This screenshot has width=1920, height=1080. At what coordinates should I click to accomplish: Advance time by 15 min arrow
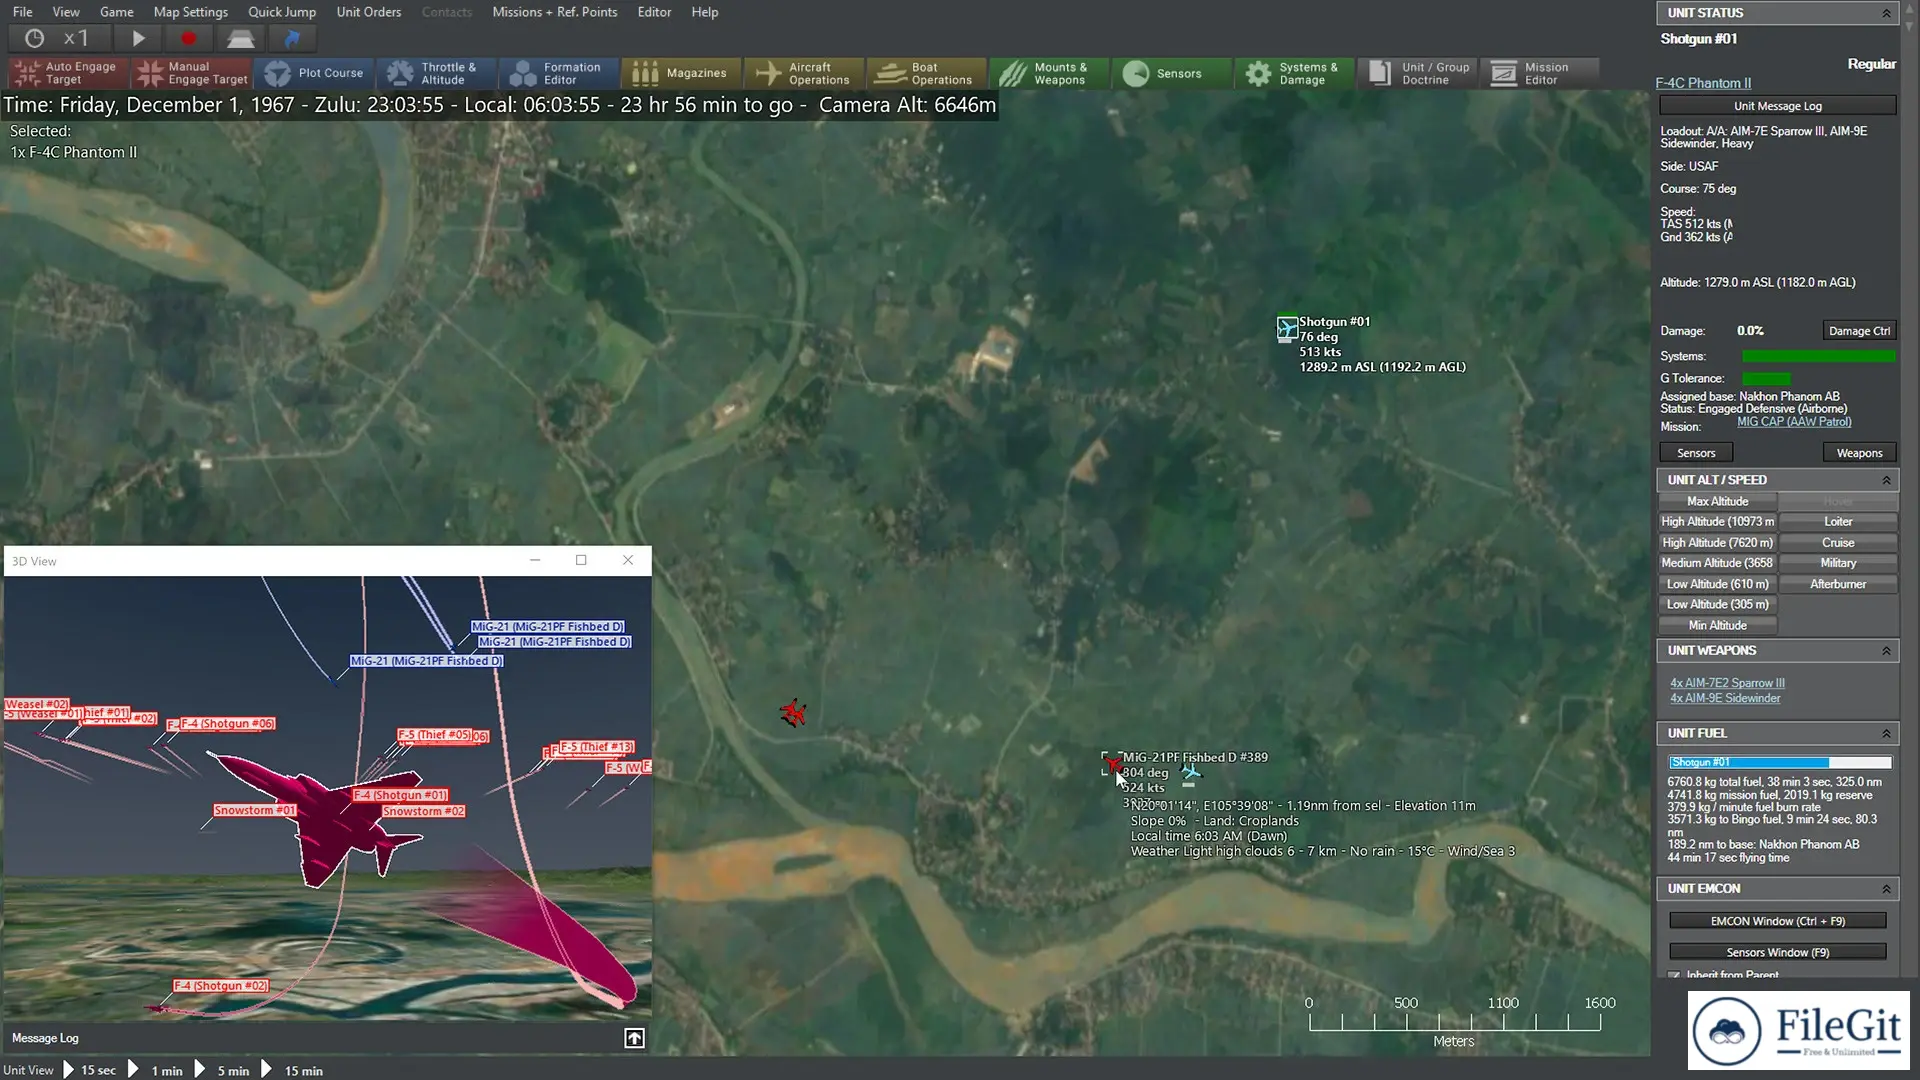click(266, 1069)
